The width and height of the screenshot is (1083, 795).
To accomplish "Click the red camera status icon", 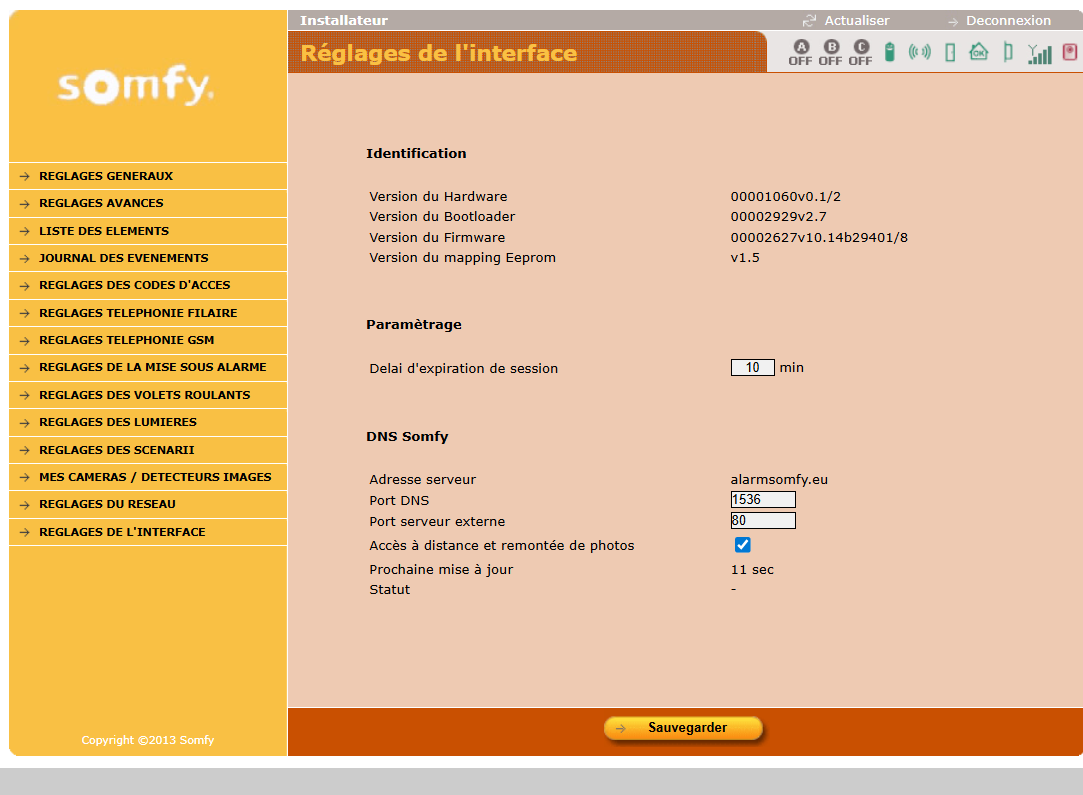I will (x=1069, y=52).
